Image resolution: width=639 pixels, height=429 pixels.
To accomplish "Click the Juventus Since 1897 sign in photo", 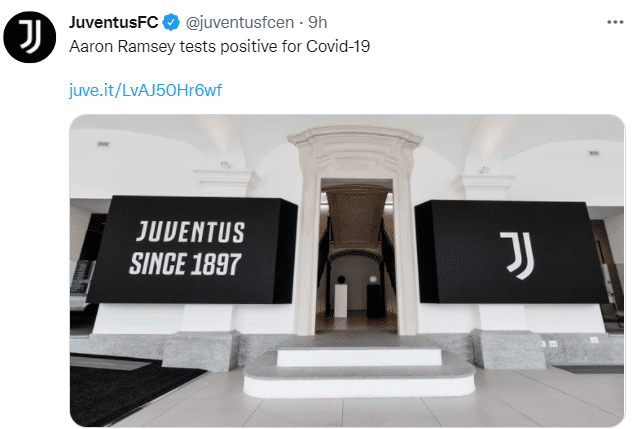I will click(x=192, y=250).
